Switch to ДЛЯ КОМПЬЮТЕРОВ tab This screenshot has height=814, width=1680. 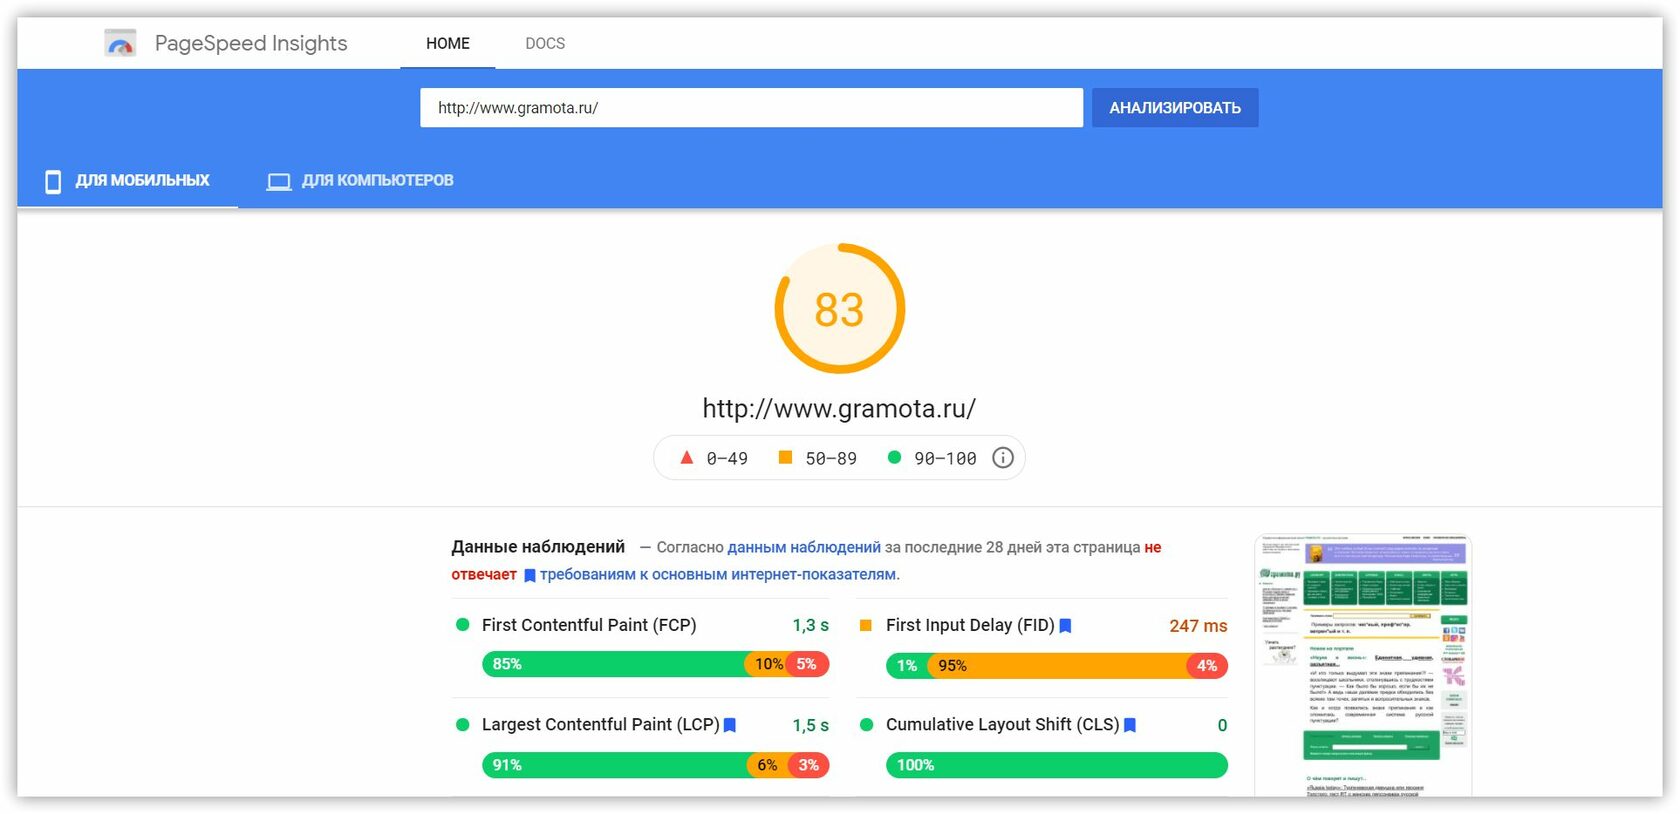360,180
